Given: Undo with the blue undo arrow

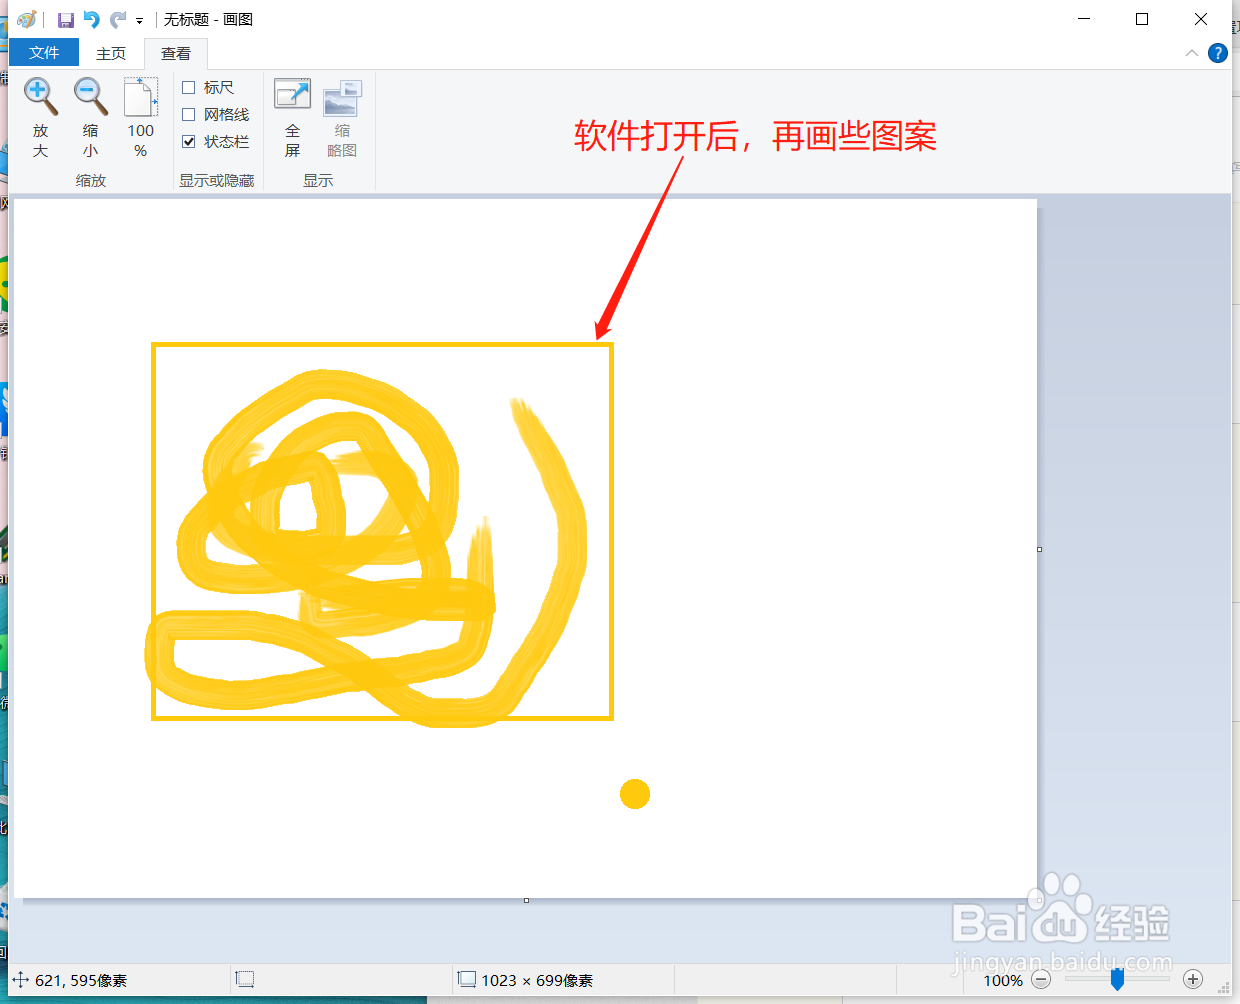Looking at the screenshot, I should click(x=92, y=19).
